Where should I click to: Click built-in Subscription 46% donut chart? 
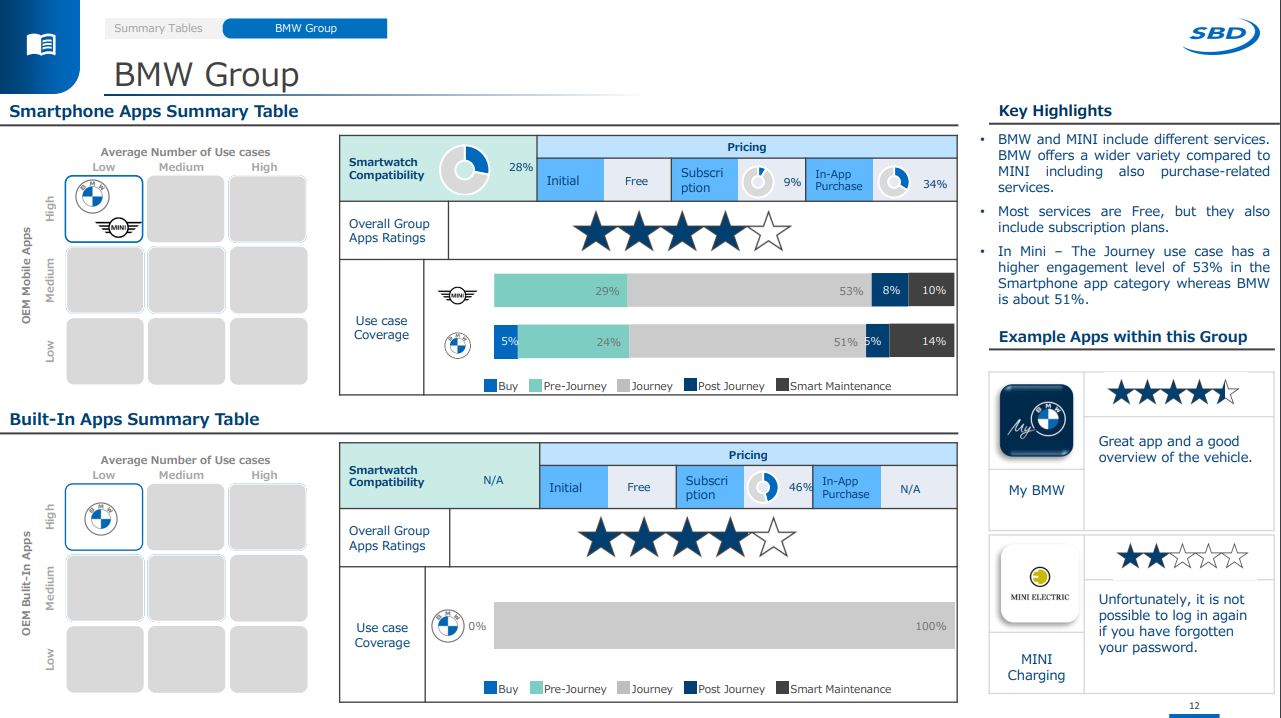(762, 487)
